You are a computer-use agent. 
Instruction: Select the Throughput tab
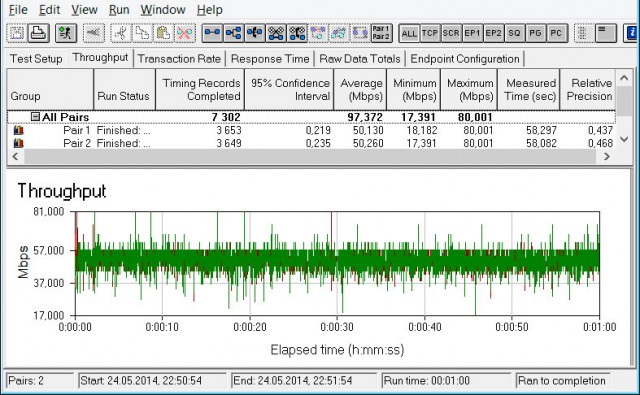click(100, 58)
